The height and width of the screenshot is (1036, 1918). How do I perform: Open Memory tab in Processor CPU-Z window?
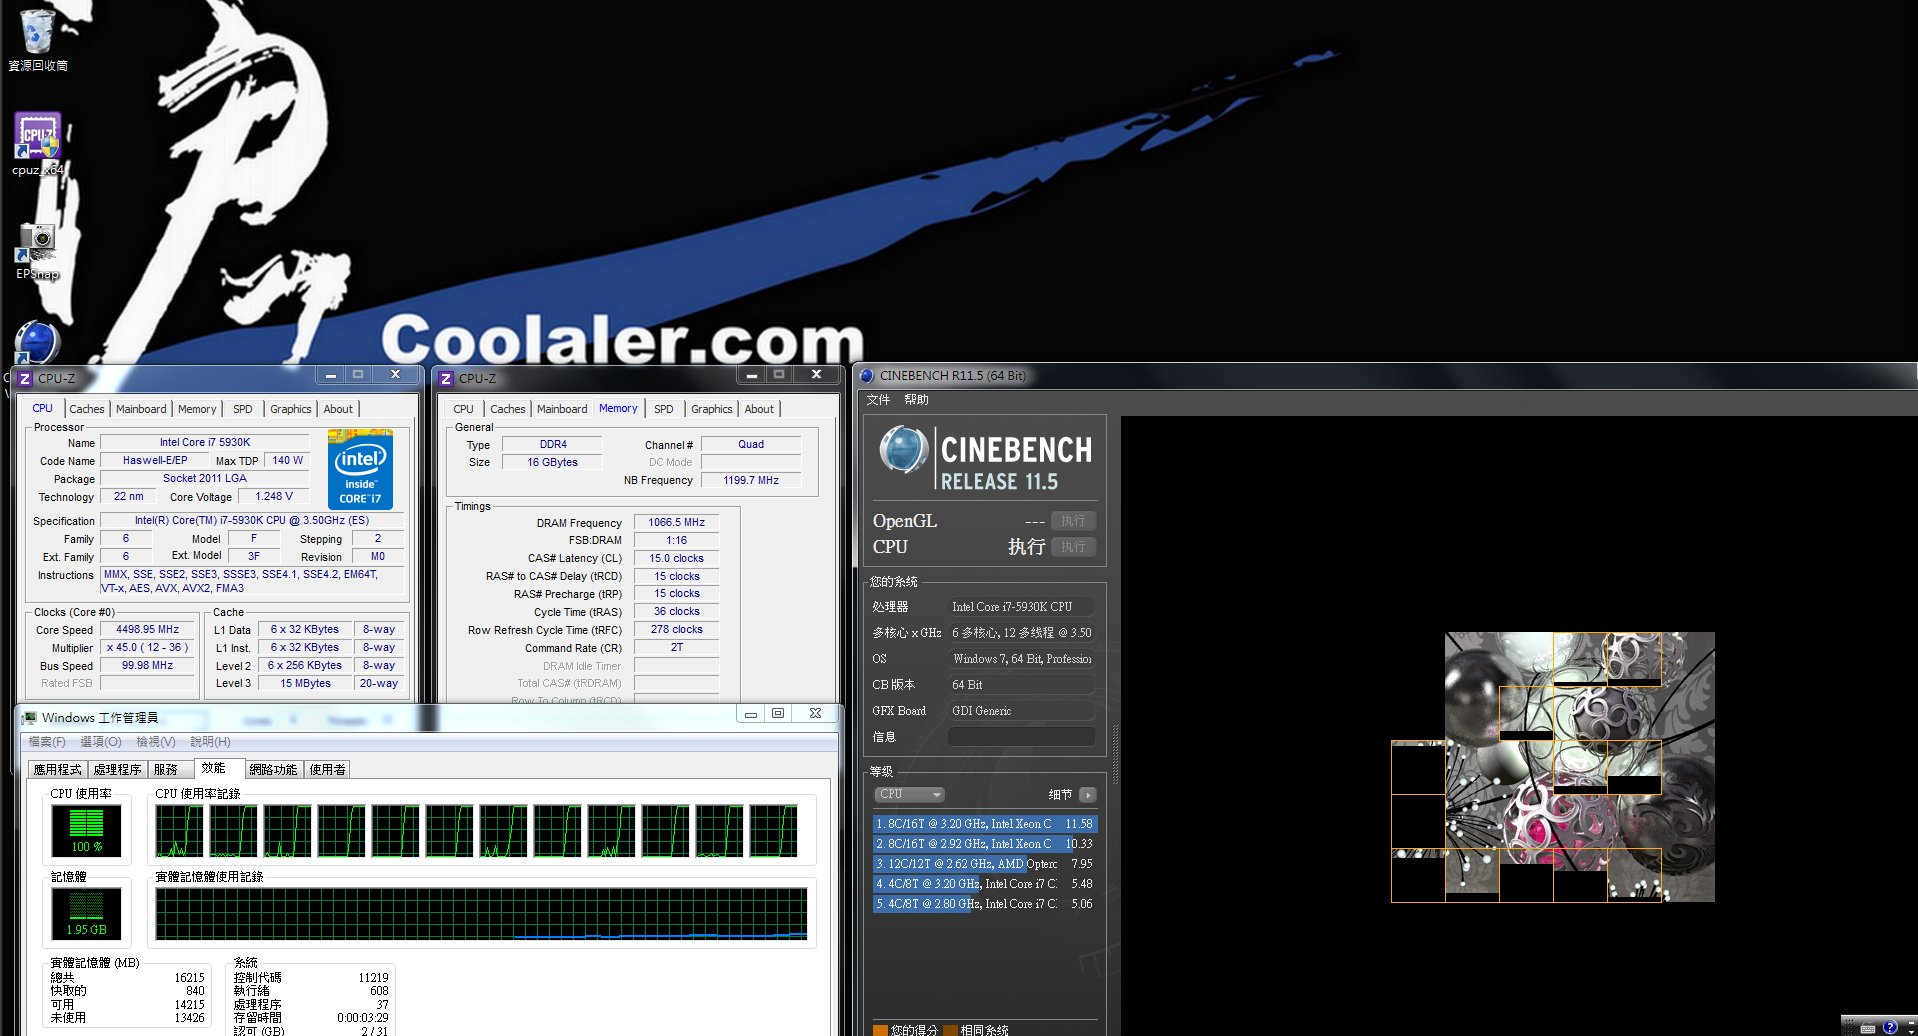tap(197, 409)
